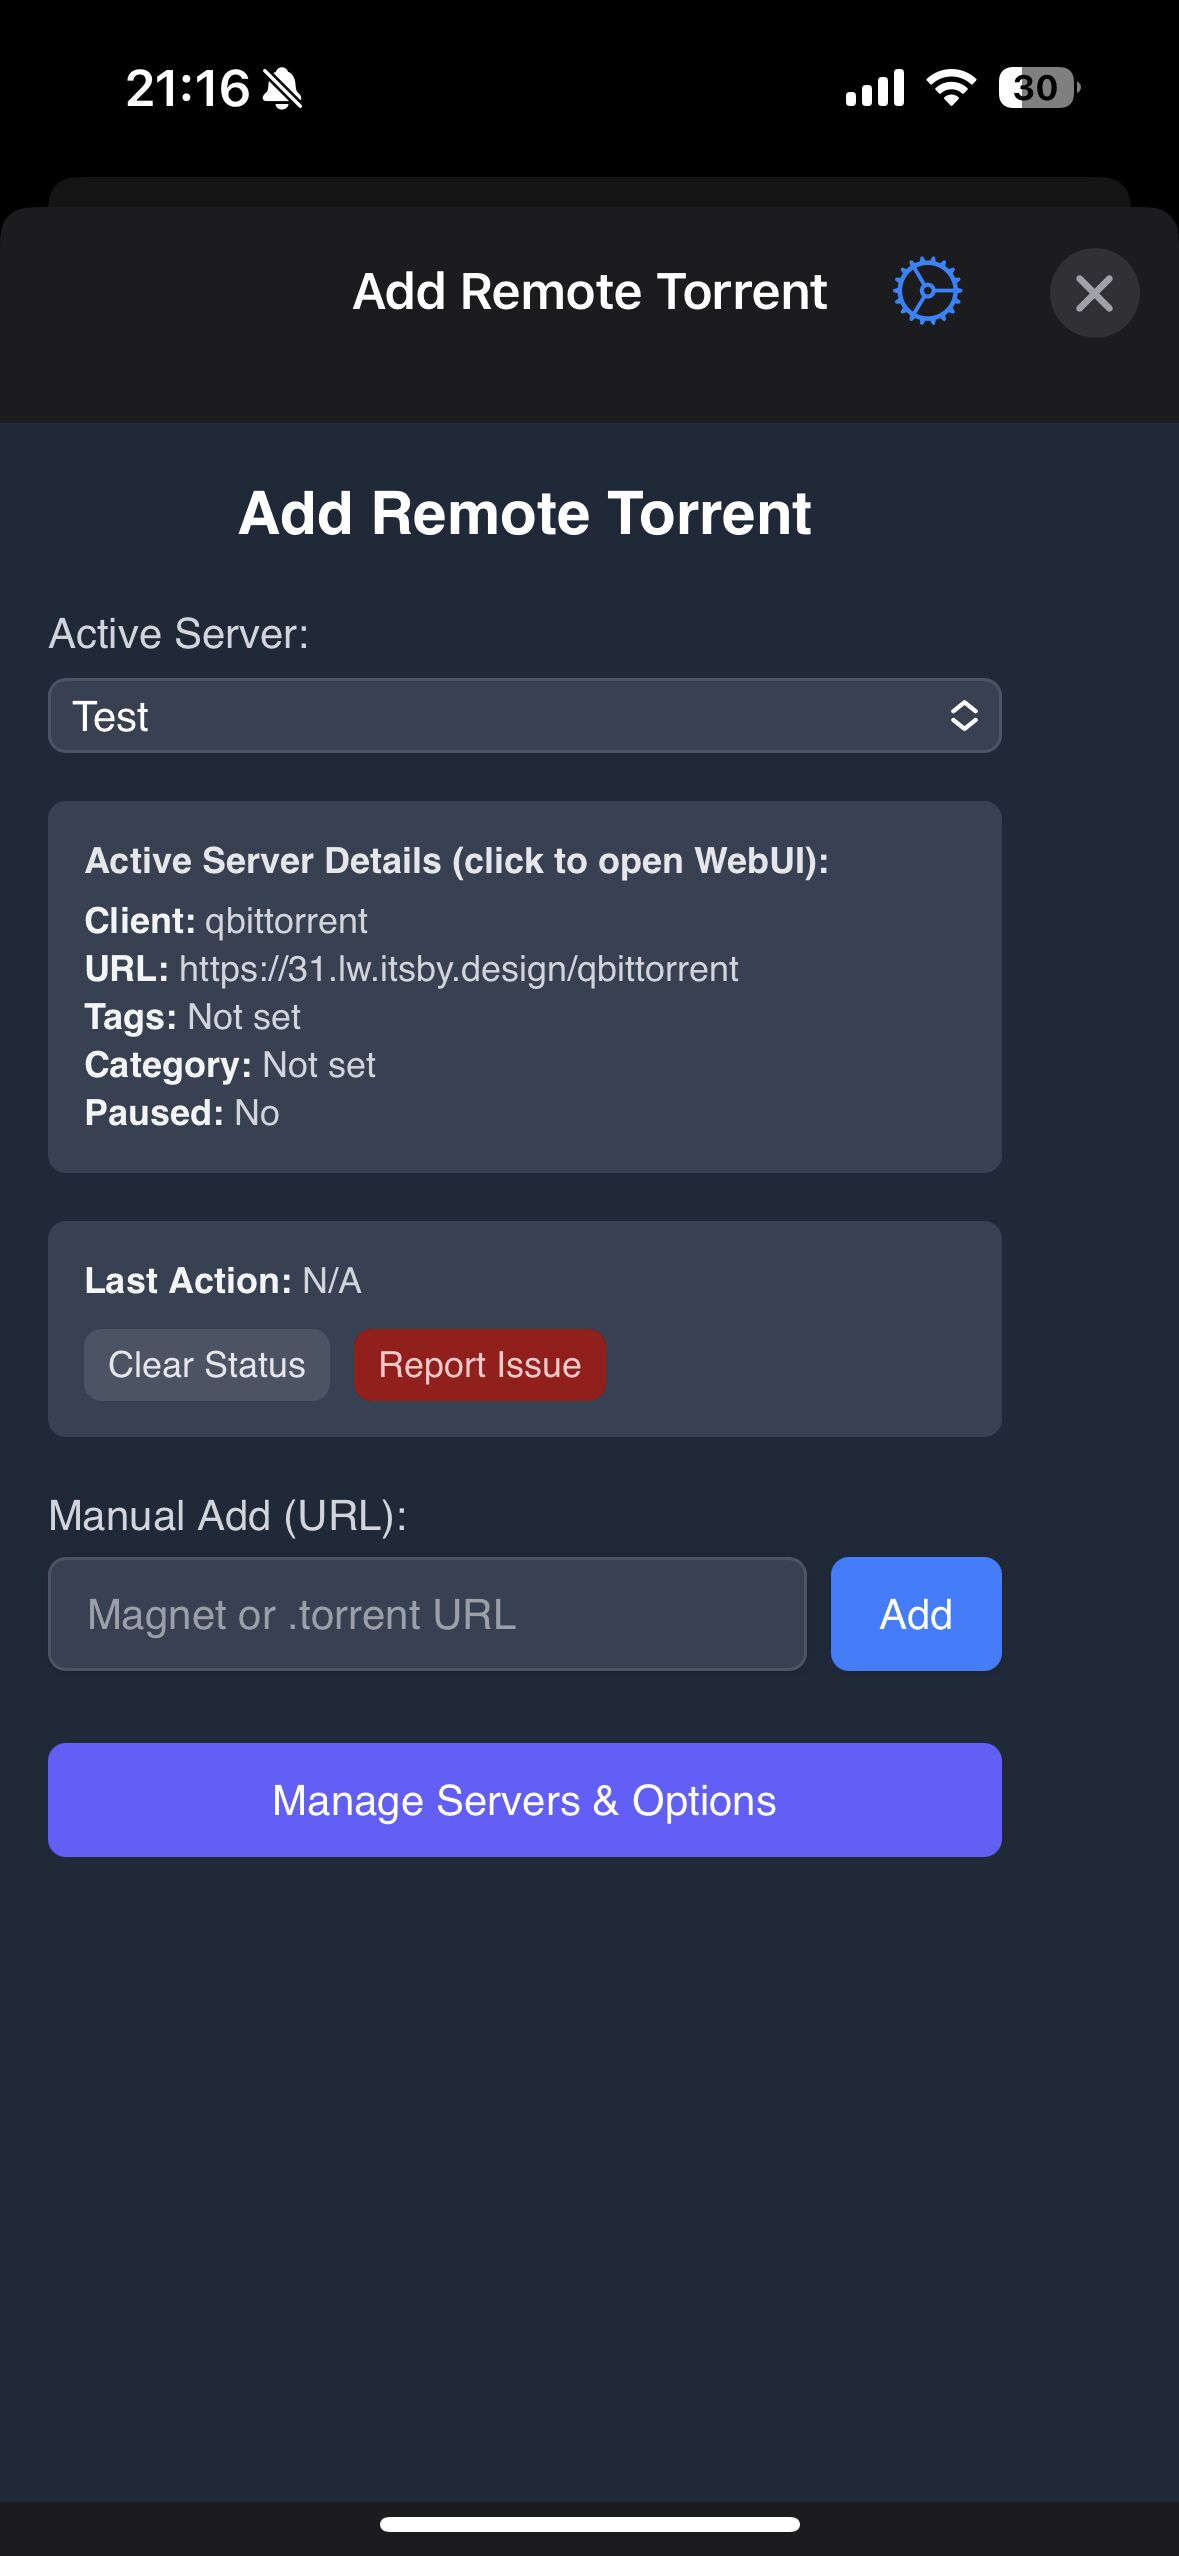Screen dimensions: 1179x2556
Task: Tap the Wi-Fi icon in status bar
Action: point(951,88)
